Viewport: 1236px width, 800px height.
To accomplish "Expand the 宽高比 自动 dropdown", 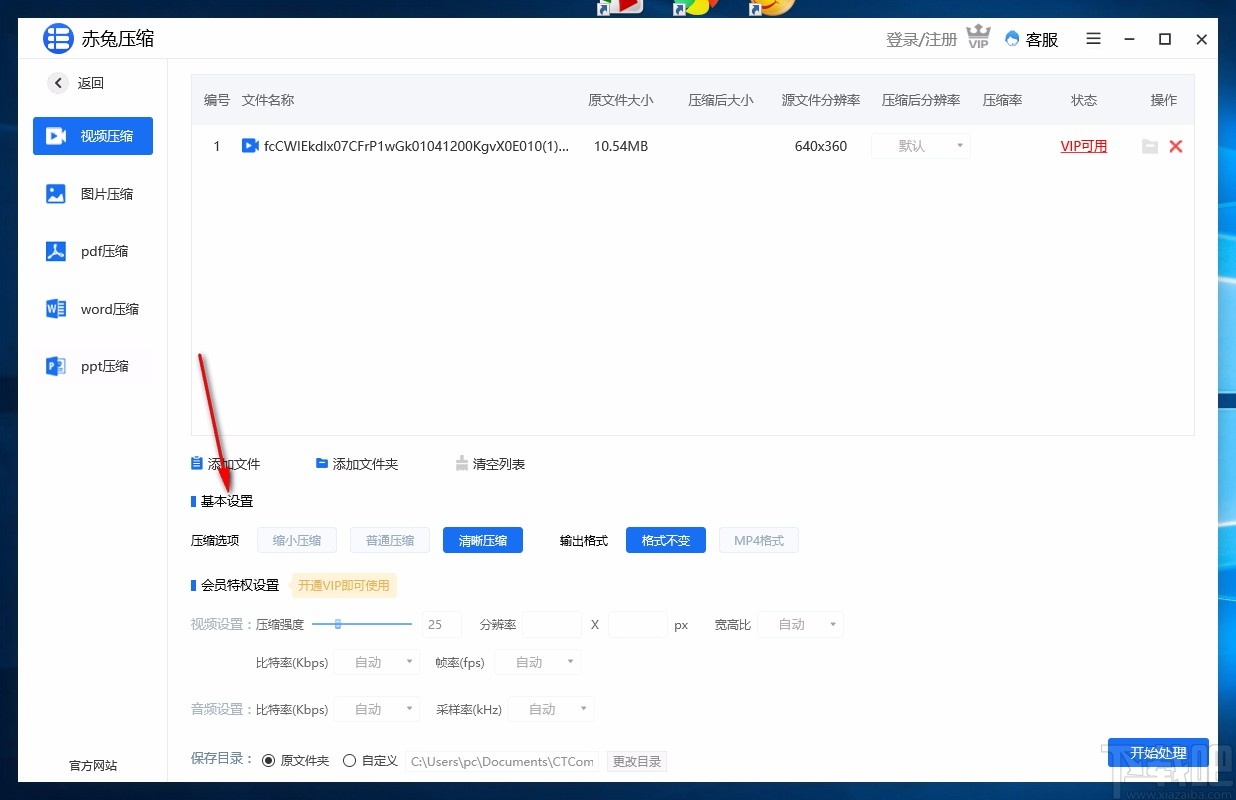I will pos(800,624).
